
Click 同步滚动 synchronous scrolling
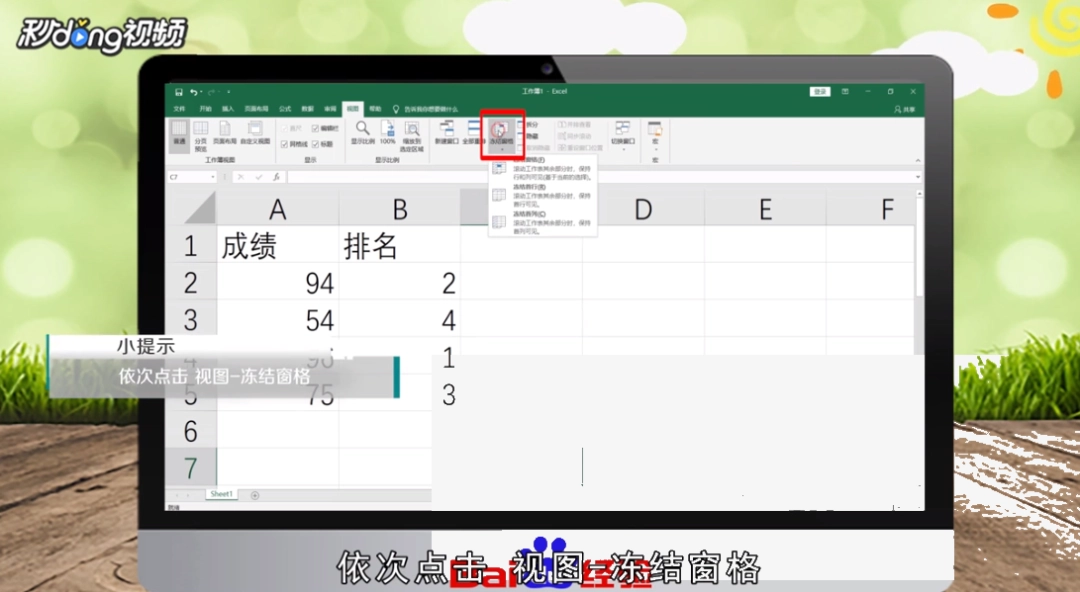(574, 136)
